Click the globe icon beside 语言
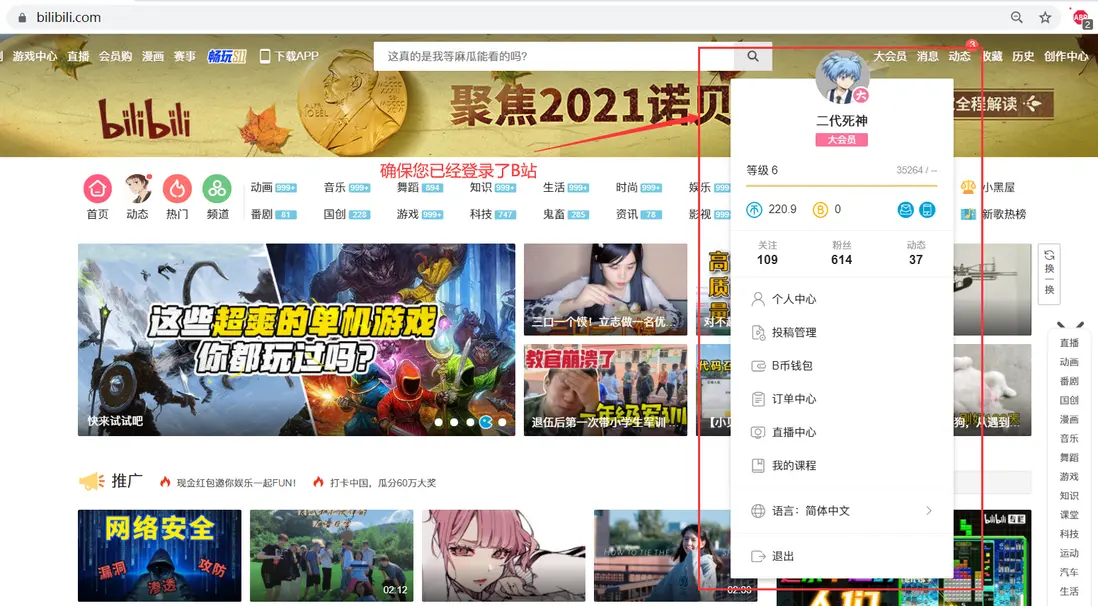The height and width of the screenshot is (606, 1098). (758, 510)
